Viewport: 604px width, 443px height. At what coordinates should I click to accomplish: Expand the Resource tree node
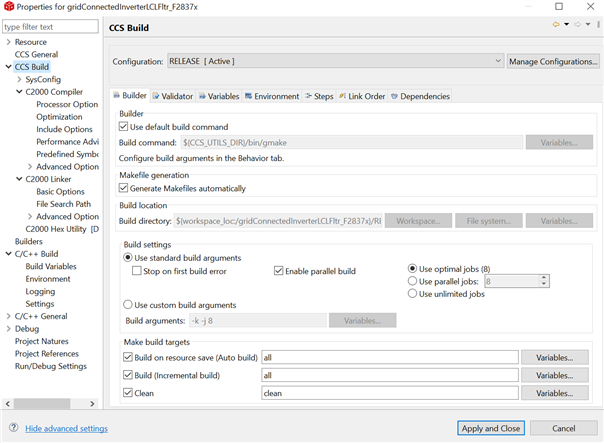coord(9,42)
